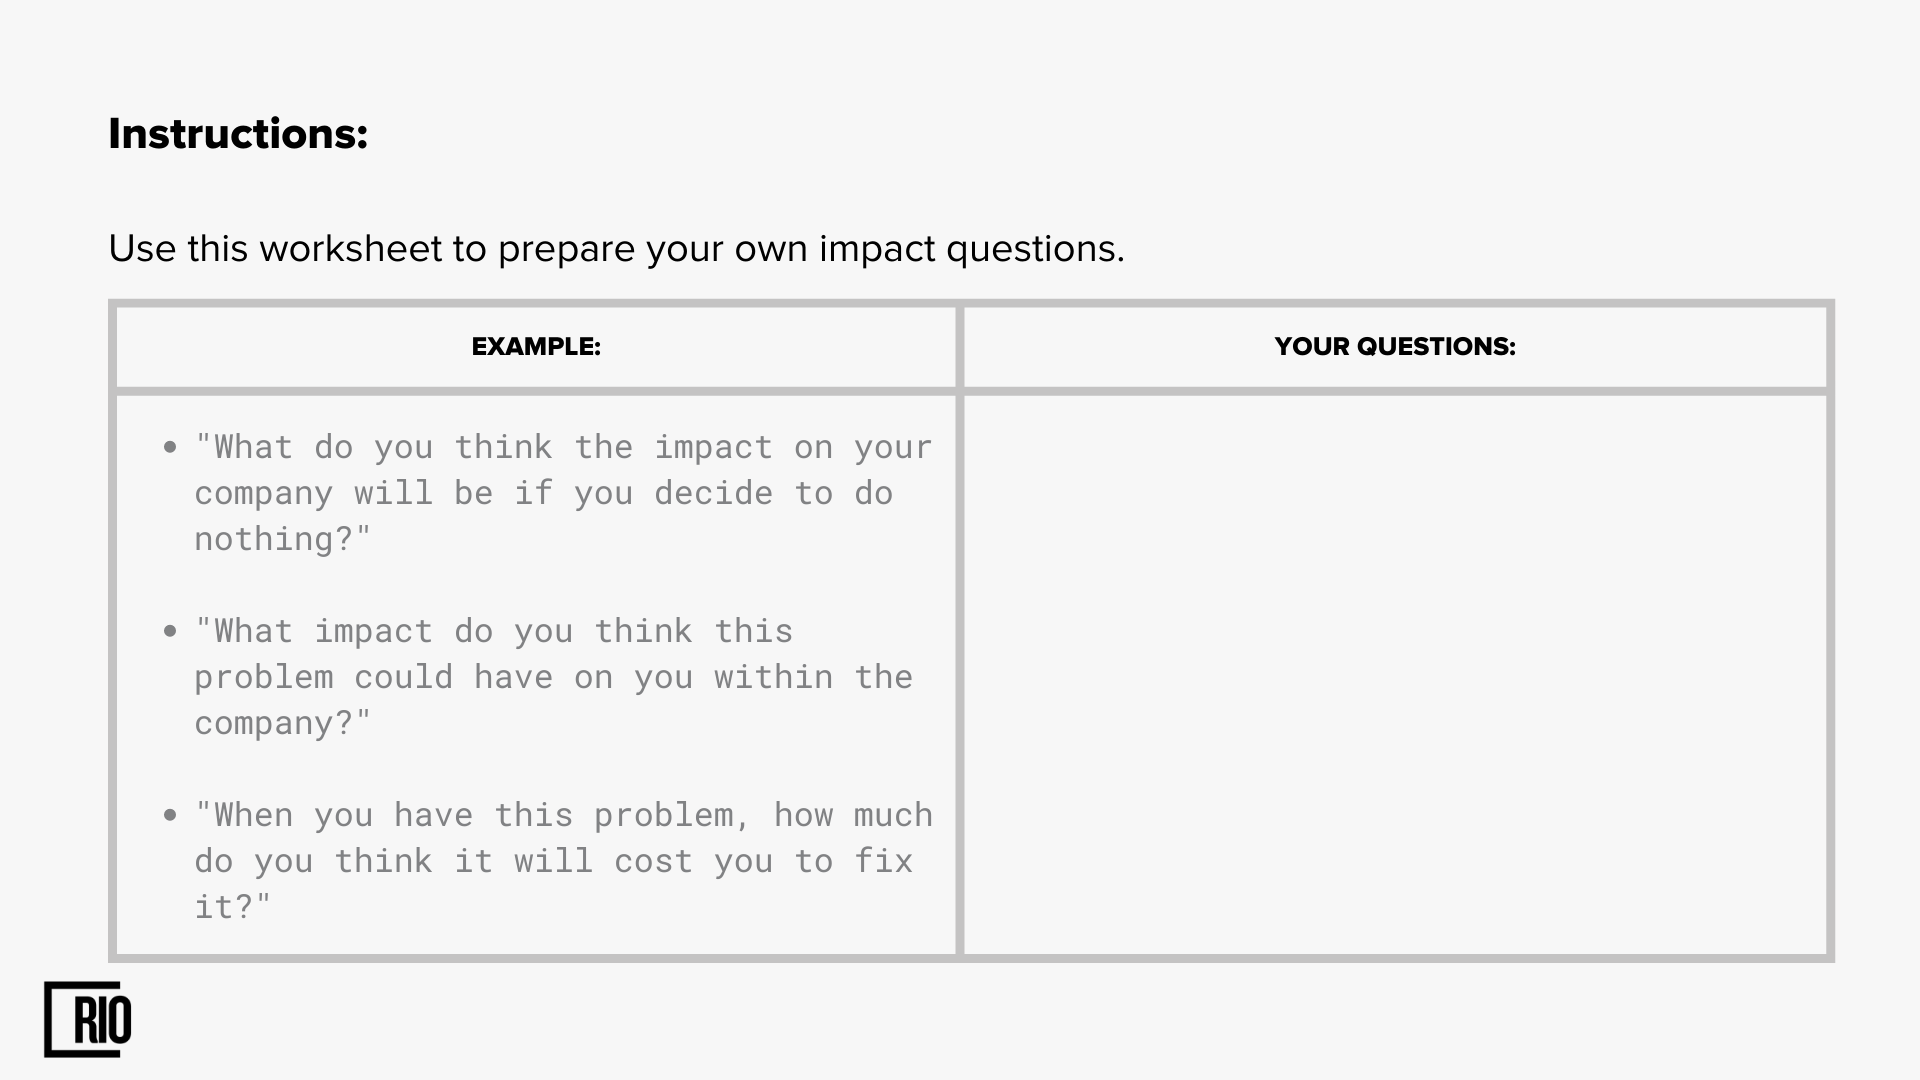The image size is (1920, 1080).
Task: Click the word nothing in first example
Action: (x=263, y=539)
